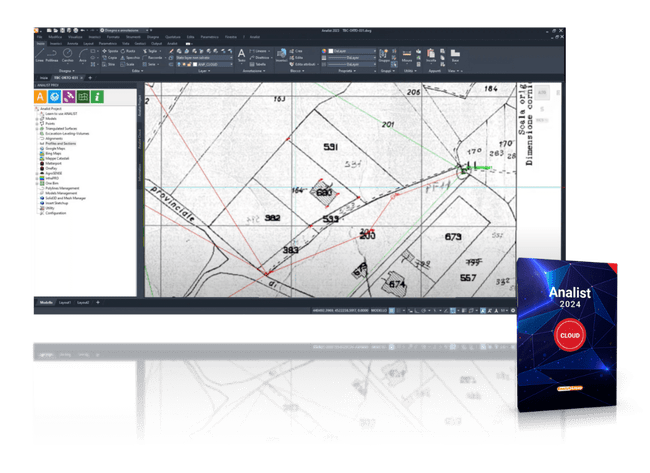Select Profiles and Sections tree item
Image resolution: width=650 pixels, height=473 pixels.
click(58, 143)
